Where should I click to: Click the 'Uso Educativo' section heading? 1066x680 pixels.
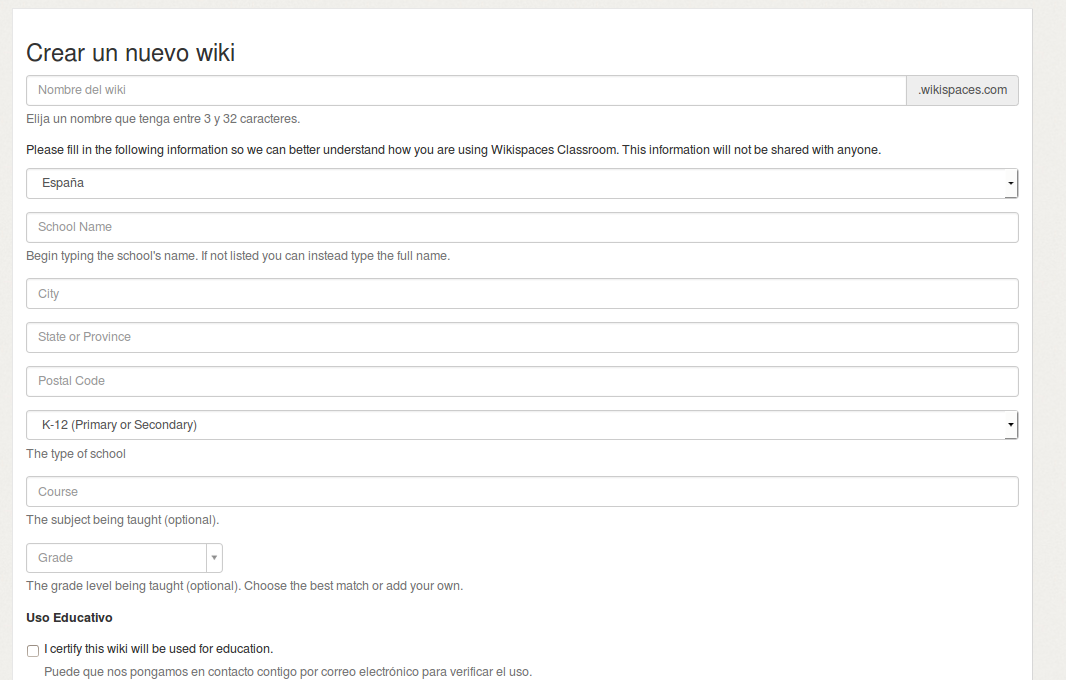pyautogui.click(x=69, y=617)
